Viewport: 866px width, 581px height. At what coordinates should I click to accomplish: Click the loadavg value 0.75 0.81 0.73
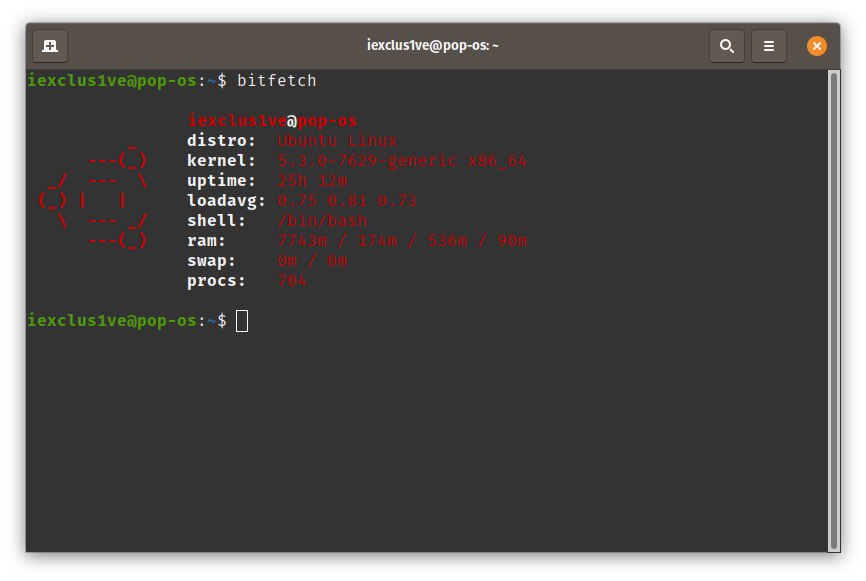(x=347, y=200)
